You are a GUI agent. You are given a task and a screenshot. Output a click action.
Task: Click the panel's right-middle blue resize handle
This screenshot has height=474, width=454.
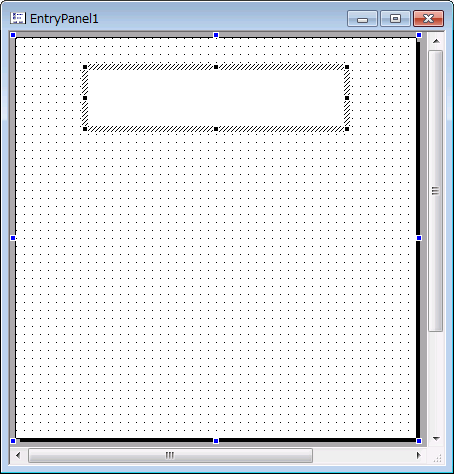click(x=419, y=238)
